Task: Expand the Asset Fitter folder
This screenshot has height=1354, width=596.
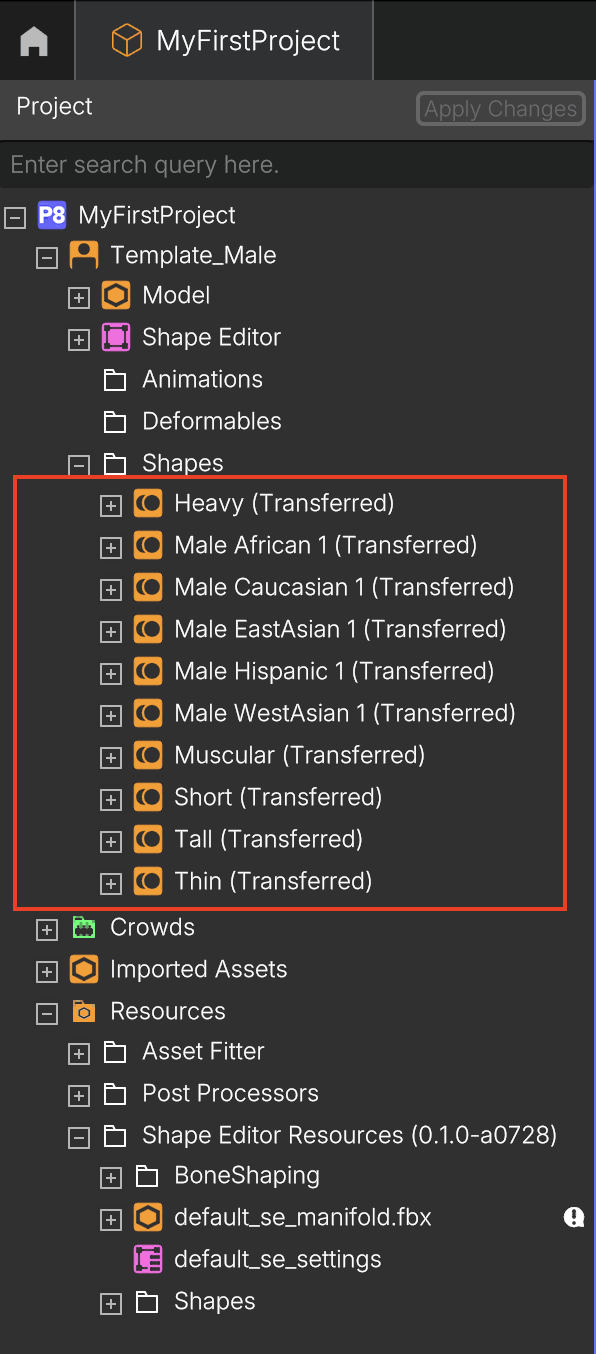Action: point(78,1053)
